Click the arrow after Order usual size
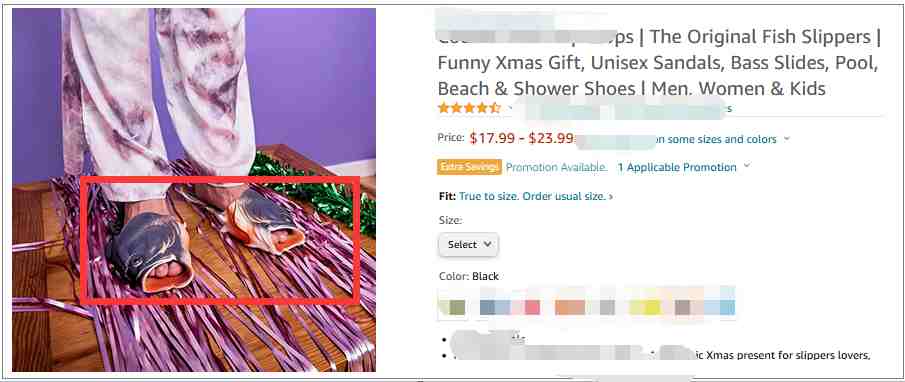Image resolution: width=905 pixels, height=382 pixels. [x=611, y=197]
